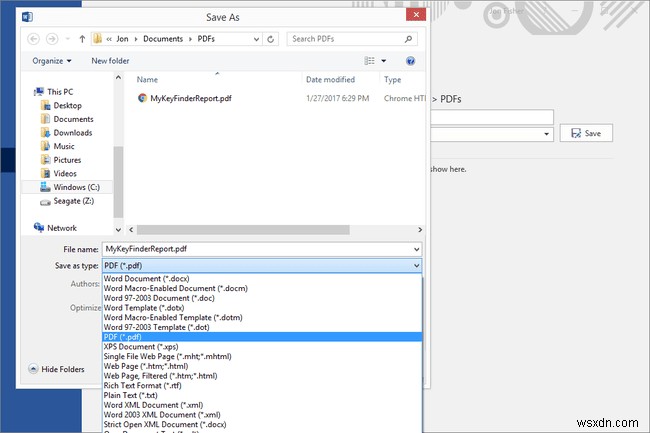Click the horizontal scrollbar in file list
Viewport: 650px width, 433px height.
pyautogui.click(x=243, y=230)
